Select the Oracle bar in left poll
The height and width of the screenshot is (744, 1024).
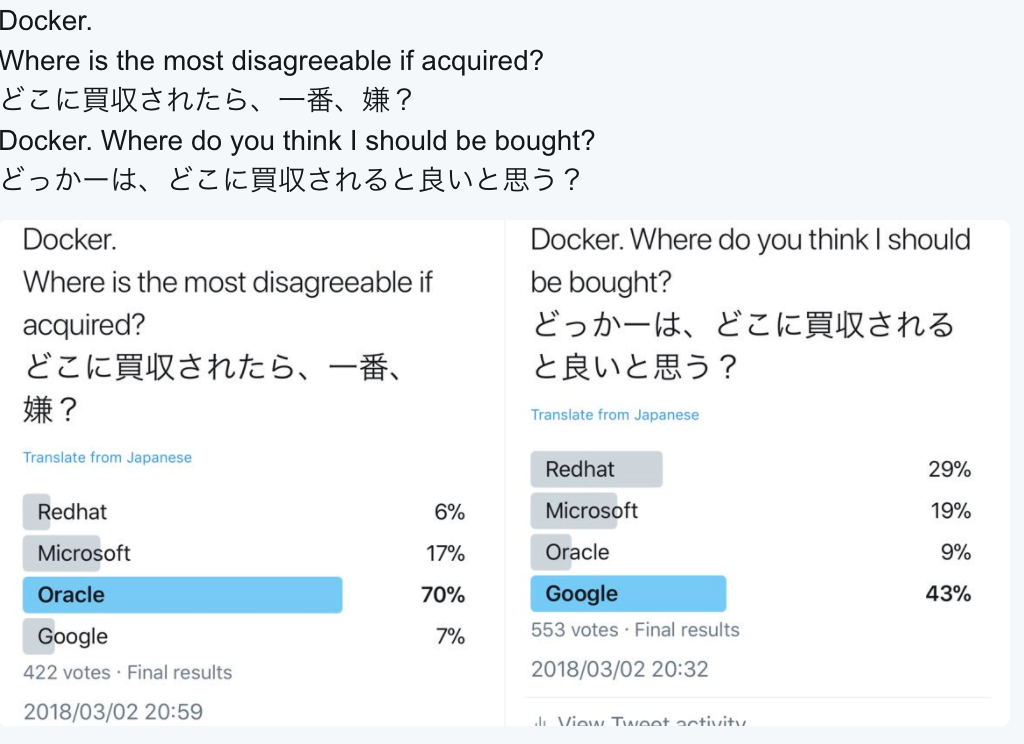tap(182, 595)
